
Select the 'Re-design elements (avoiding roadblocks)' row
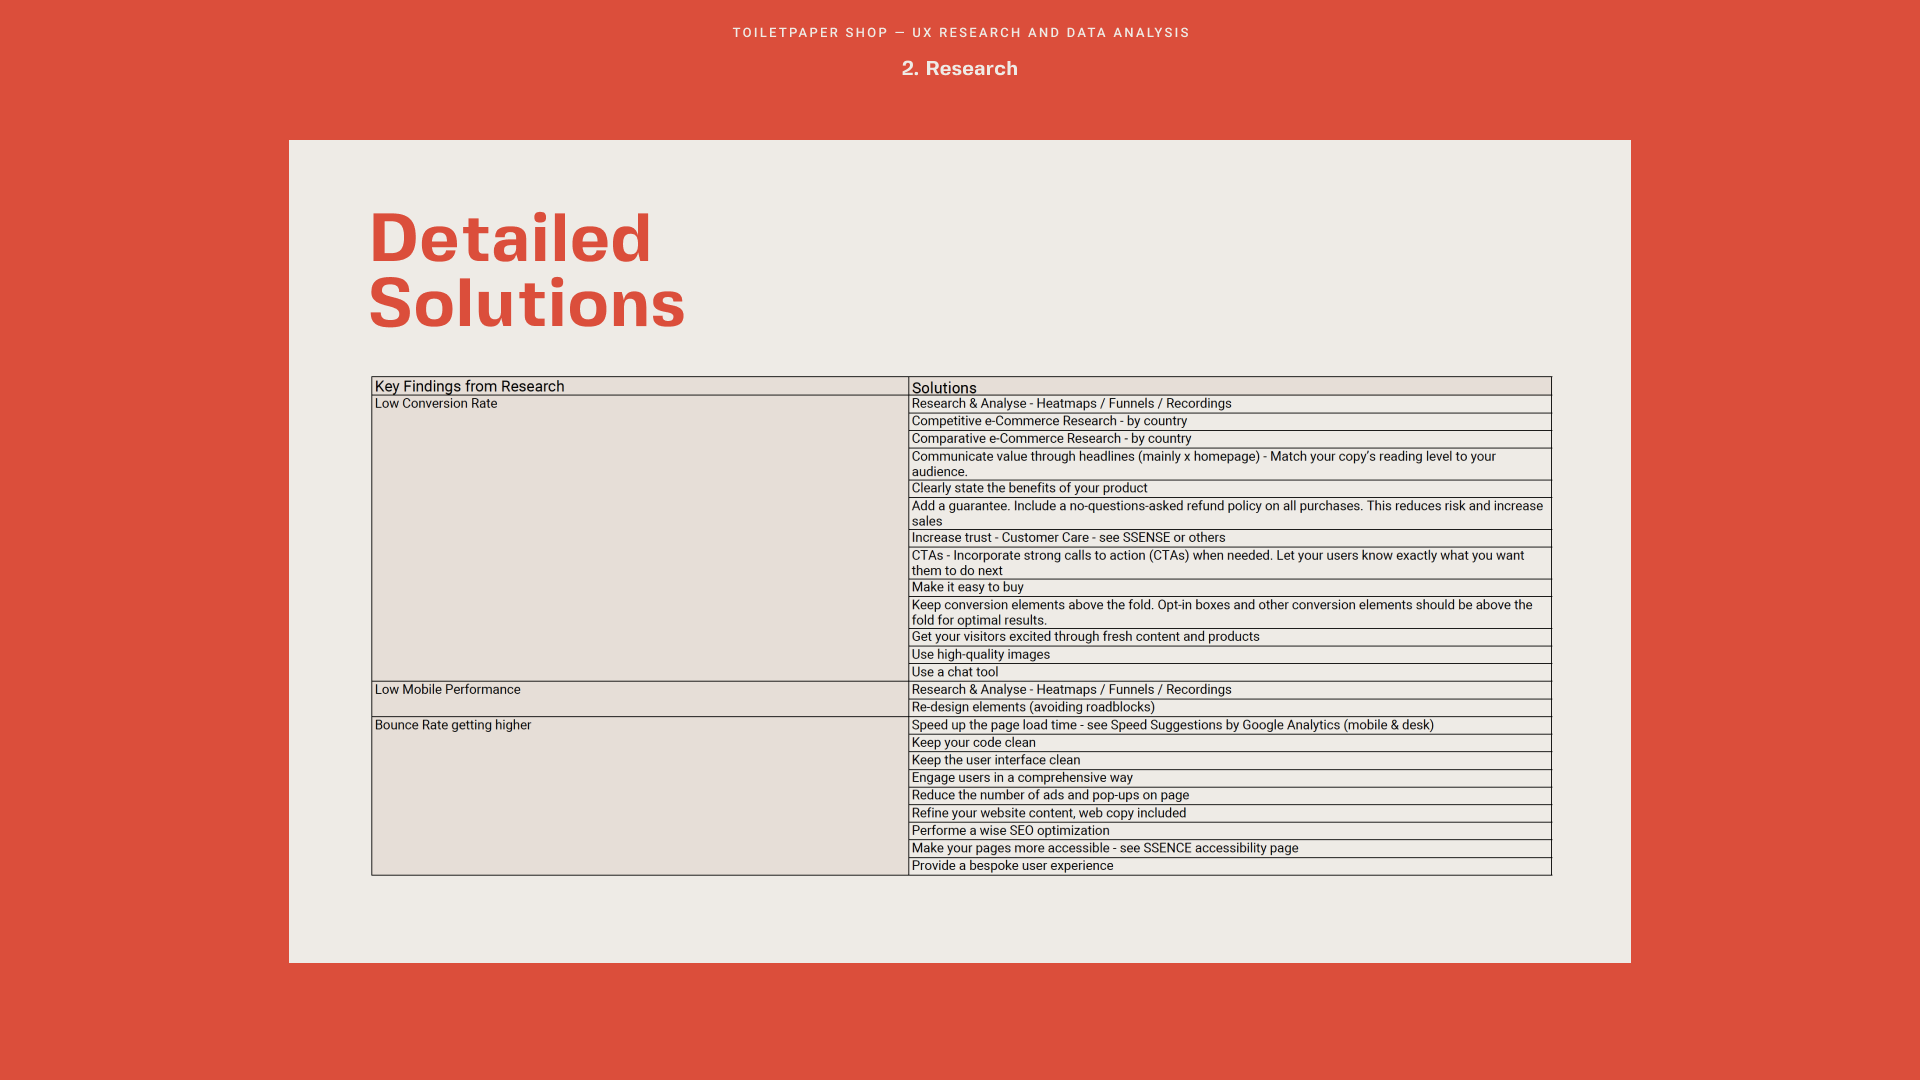[x=1032, y=707]
